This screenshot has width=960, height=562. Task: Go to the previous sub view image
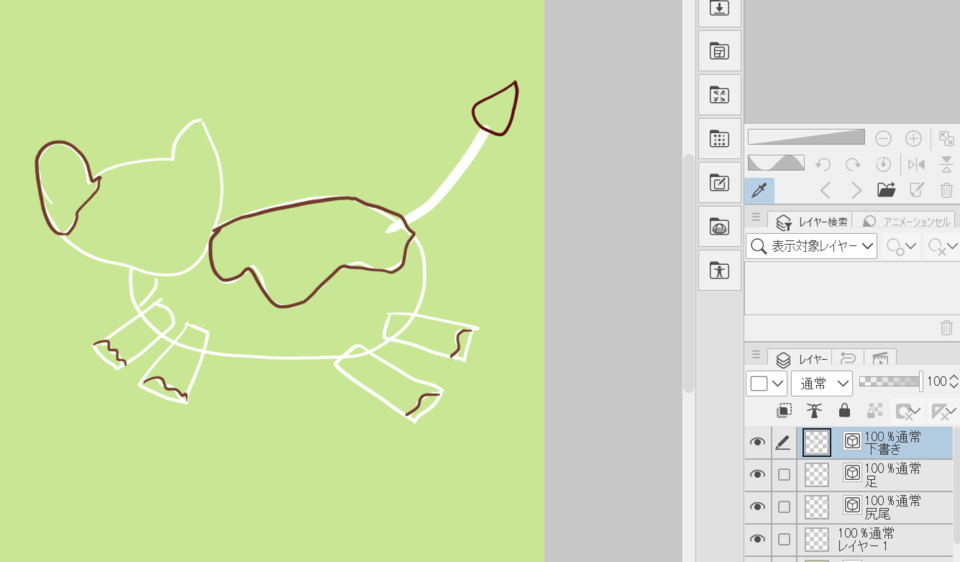(825, 190)
